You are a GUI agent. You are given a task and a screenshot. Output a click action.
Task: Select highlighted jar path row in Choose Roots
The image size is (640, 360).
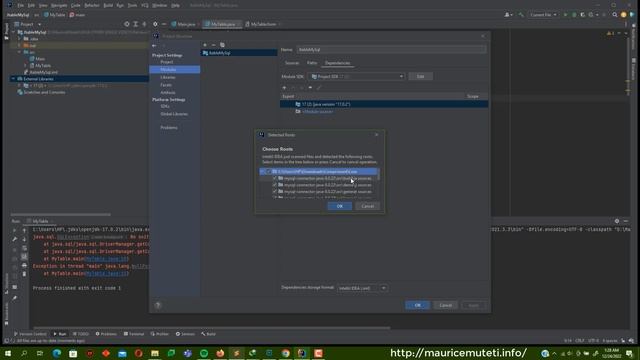pyautogui.click(x=319, y=172)
